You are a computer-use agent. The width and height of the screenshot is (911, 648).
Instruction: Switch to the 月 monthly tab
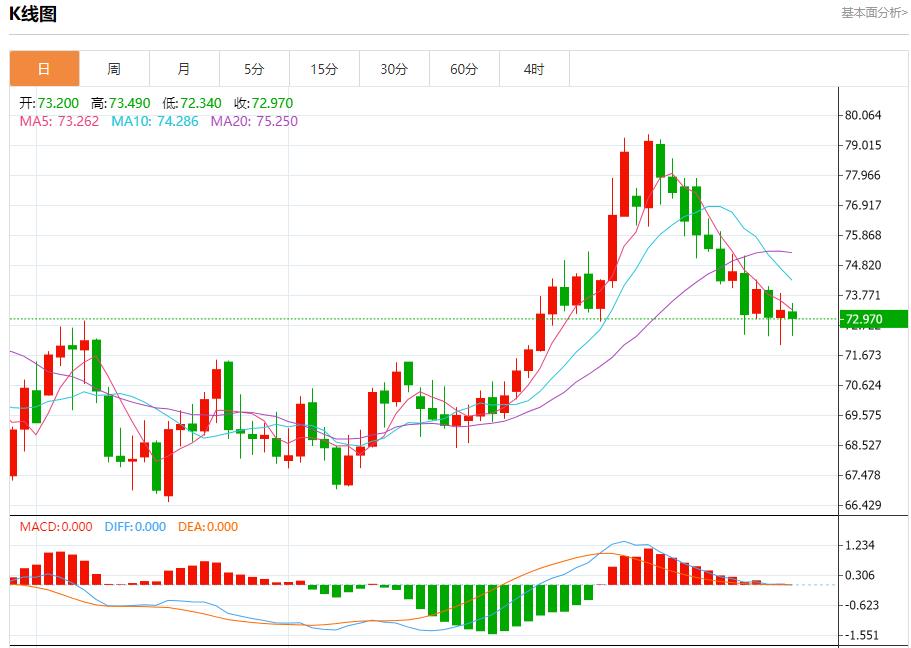click(x=184, y=69)
